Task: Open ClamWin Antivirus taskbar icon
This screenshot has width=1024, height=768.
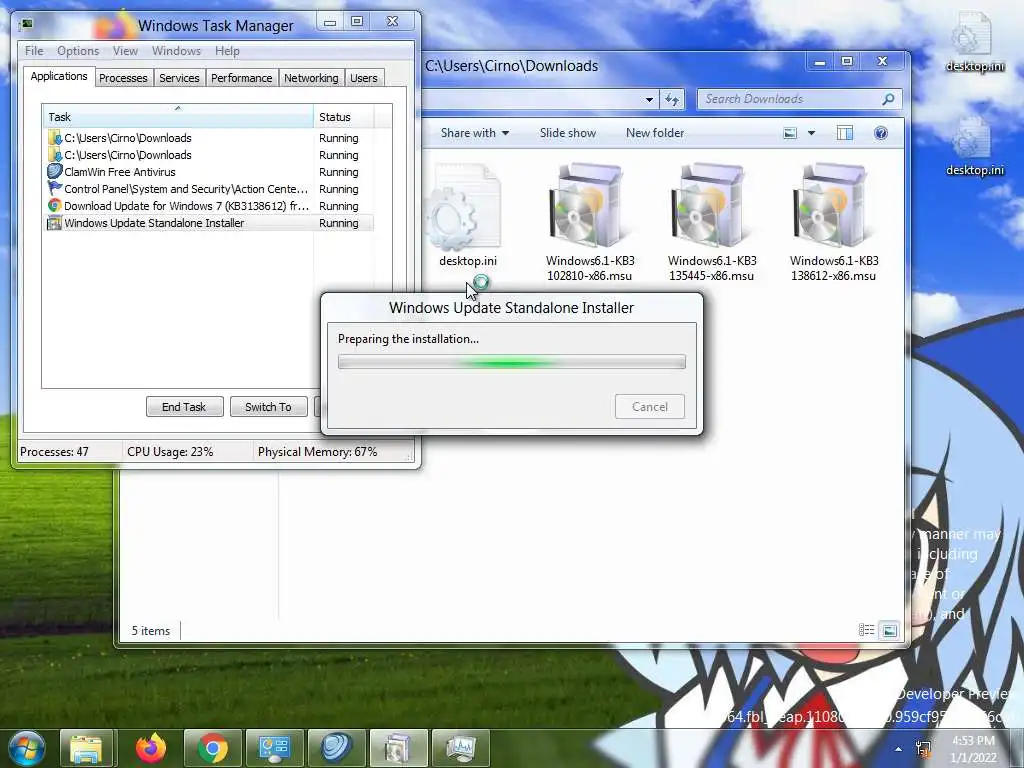Action: click(336, 748)
